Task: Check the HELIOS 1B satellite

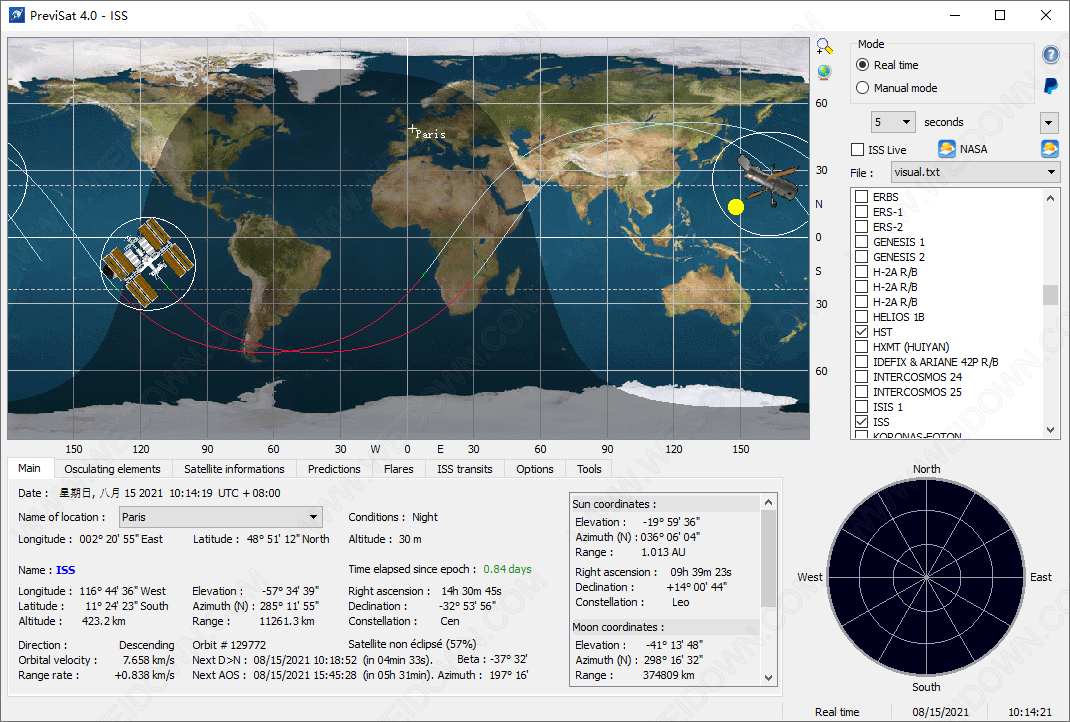Action: [862, 317]
